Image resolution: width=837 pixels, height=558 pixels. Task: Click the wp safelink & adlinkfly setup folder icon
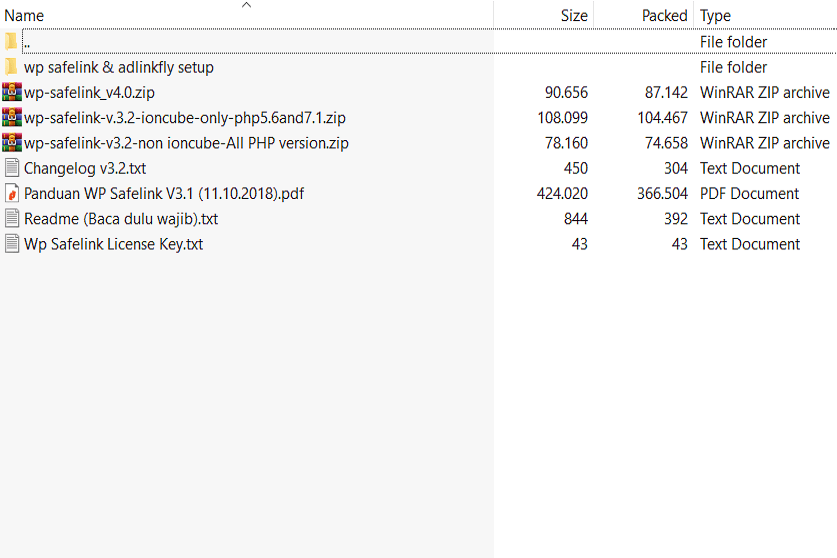pos(12,67)
